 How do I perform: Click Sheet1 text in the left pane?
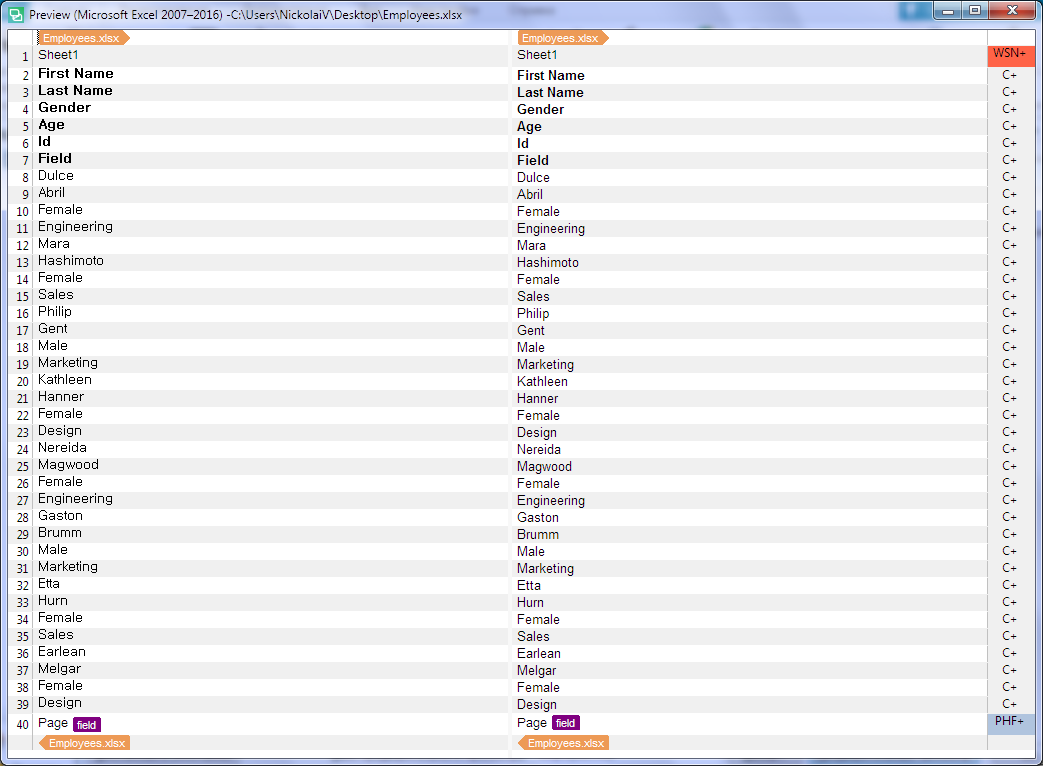click(x=58, y=55)
